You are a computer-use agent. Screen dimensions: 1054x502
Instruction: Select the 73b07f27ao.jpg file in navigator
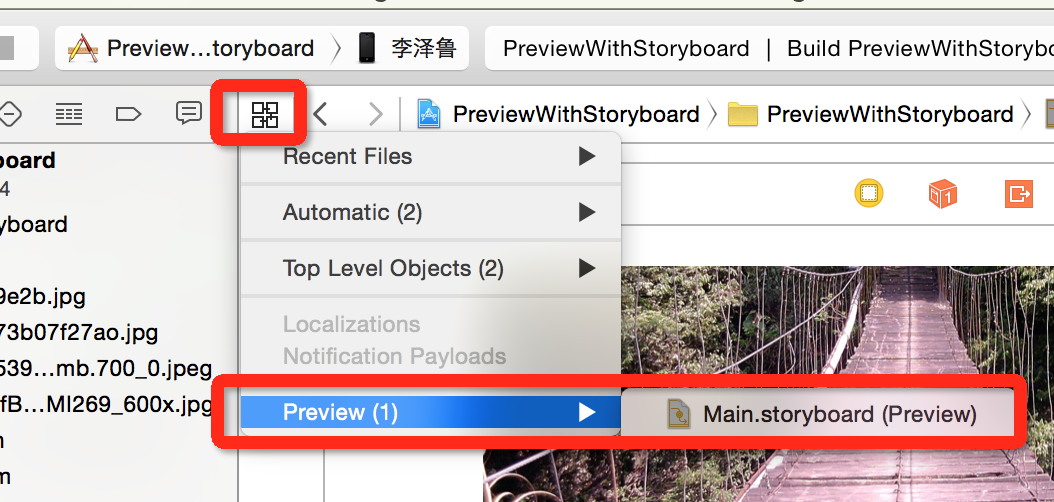pyautogui.click(x=78, y=332)
